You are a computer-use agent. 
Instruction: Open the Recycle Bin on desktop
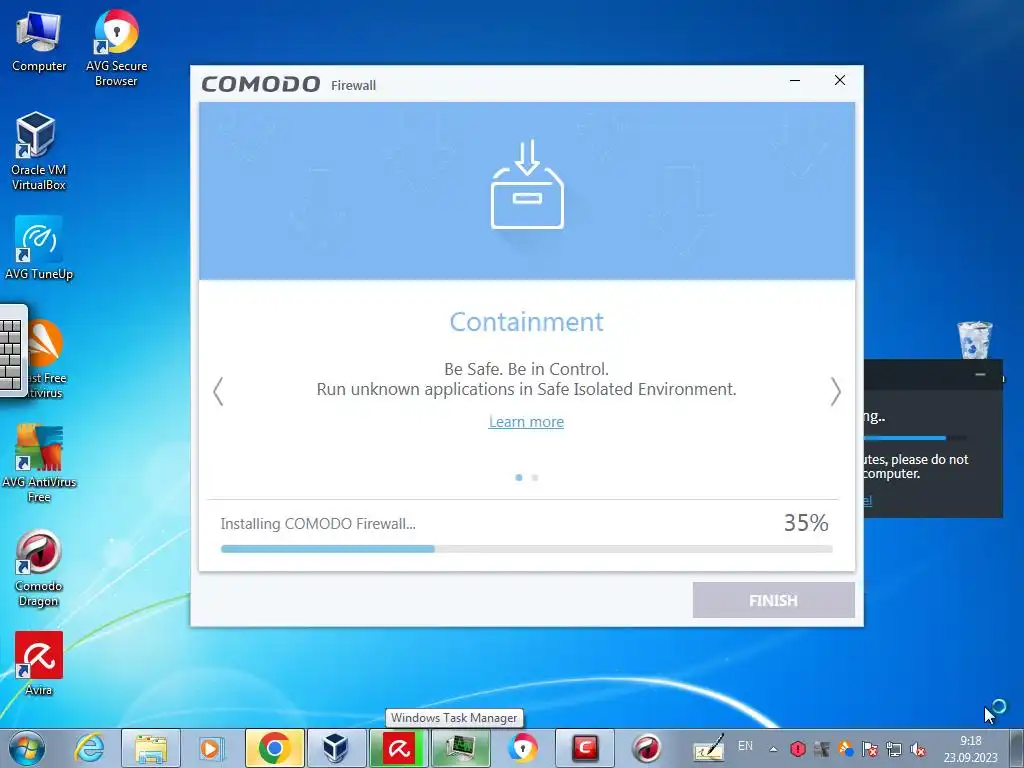click(x=974, y=340)
